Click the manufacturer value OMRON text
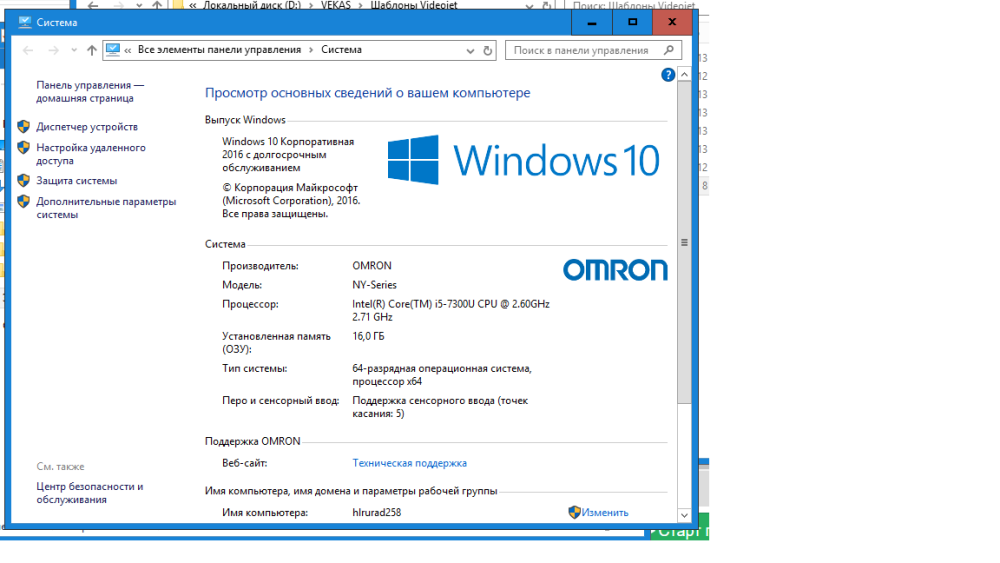 click(372, 266)
